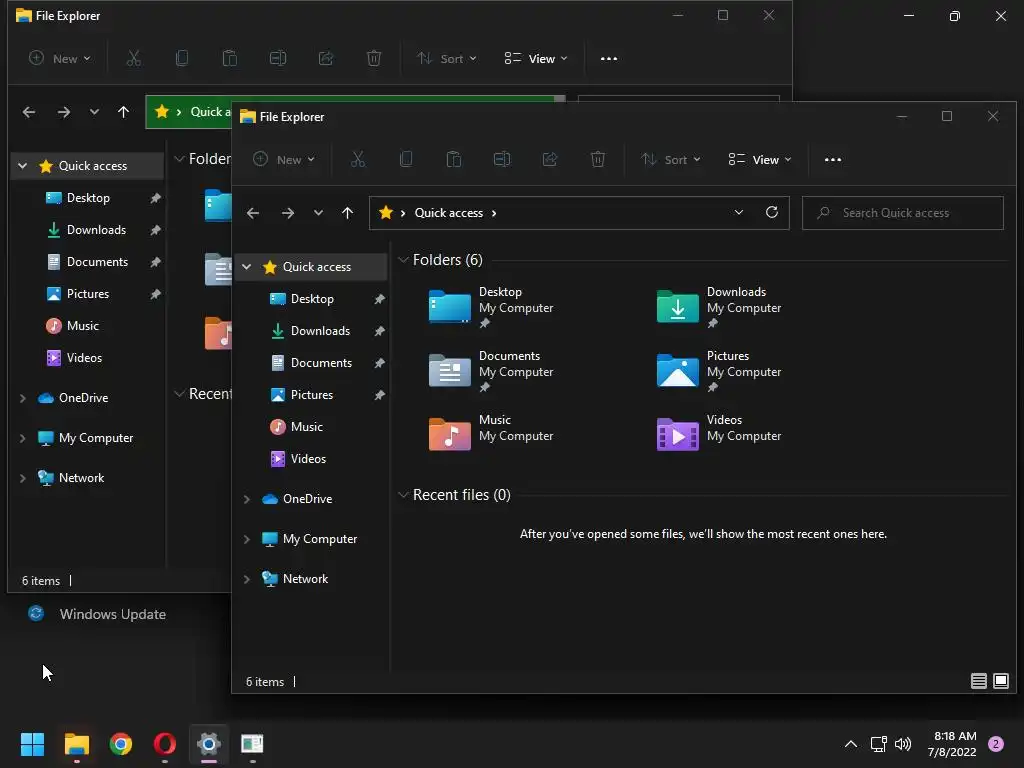Go back in front File Explorer window
The height and width of the screenshot is (768, 1024).
pos(253,213)
